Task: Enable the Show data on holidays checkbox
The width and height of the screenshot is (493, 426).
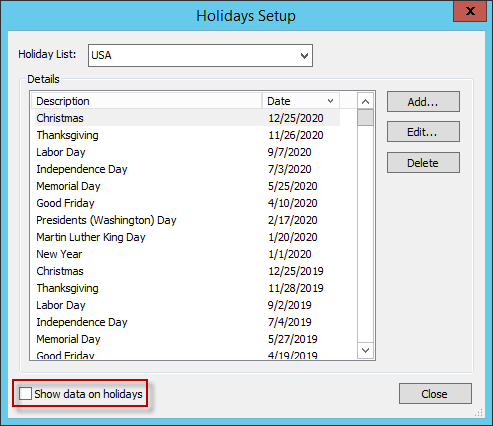Action: (x=26, y=394)
